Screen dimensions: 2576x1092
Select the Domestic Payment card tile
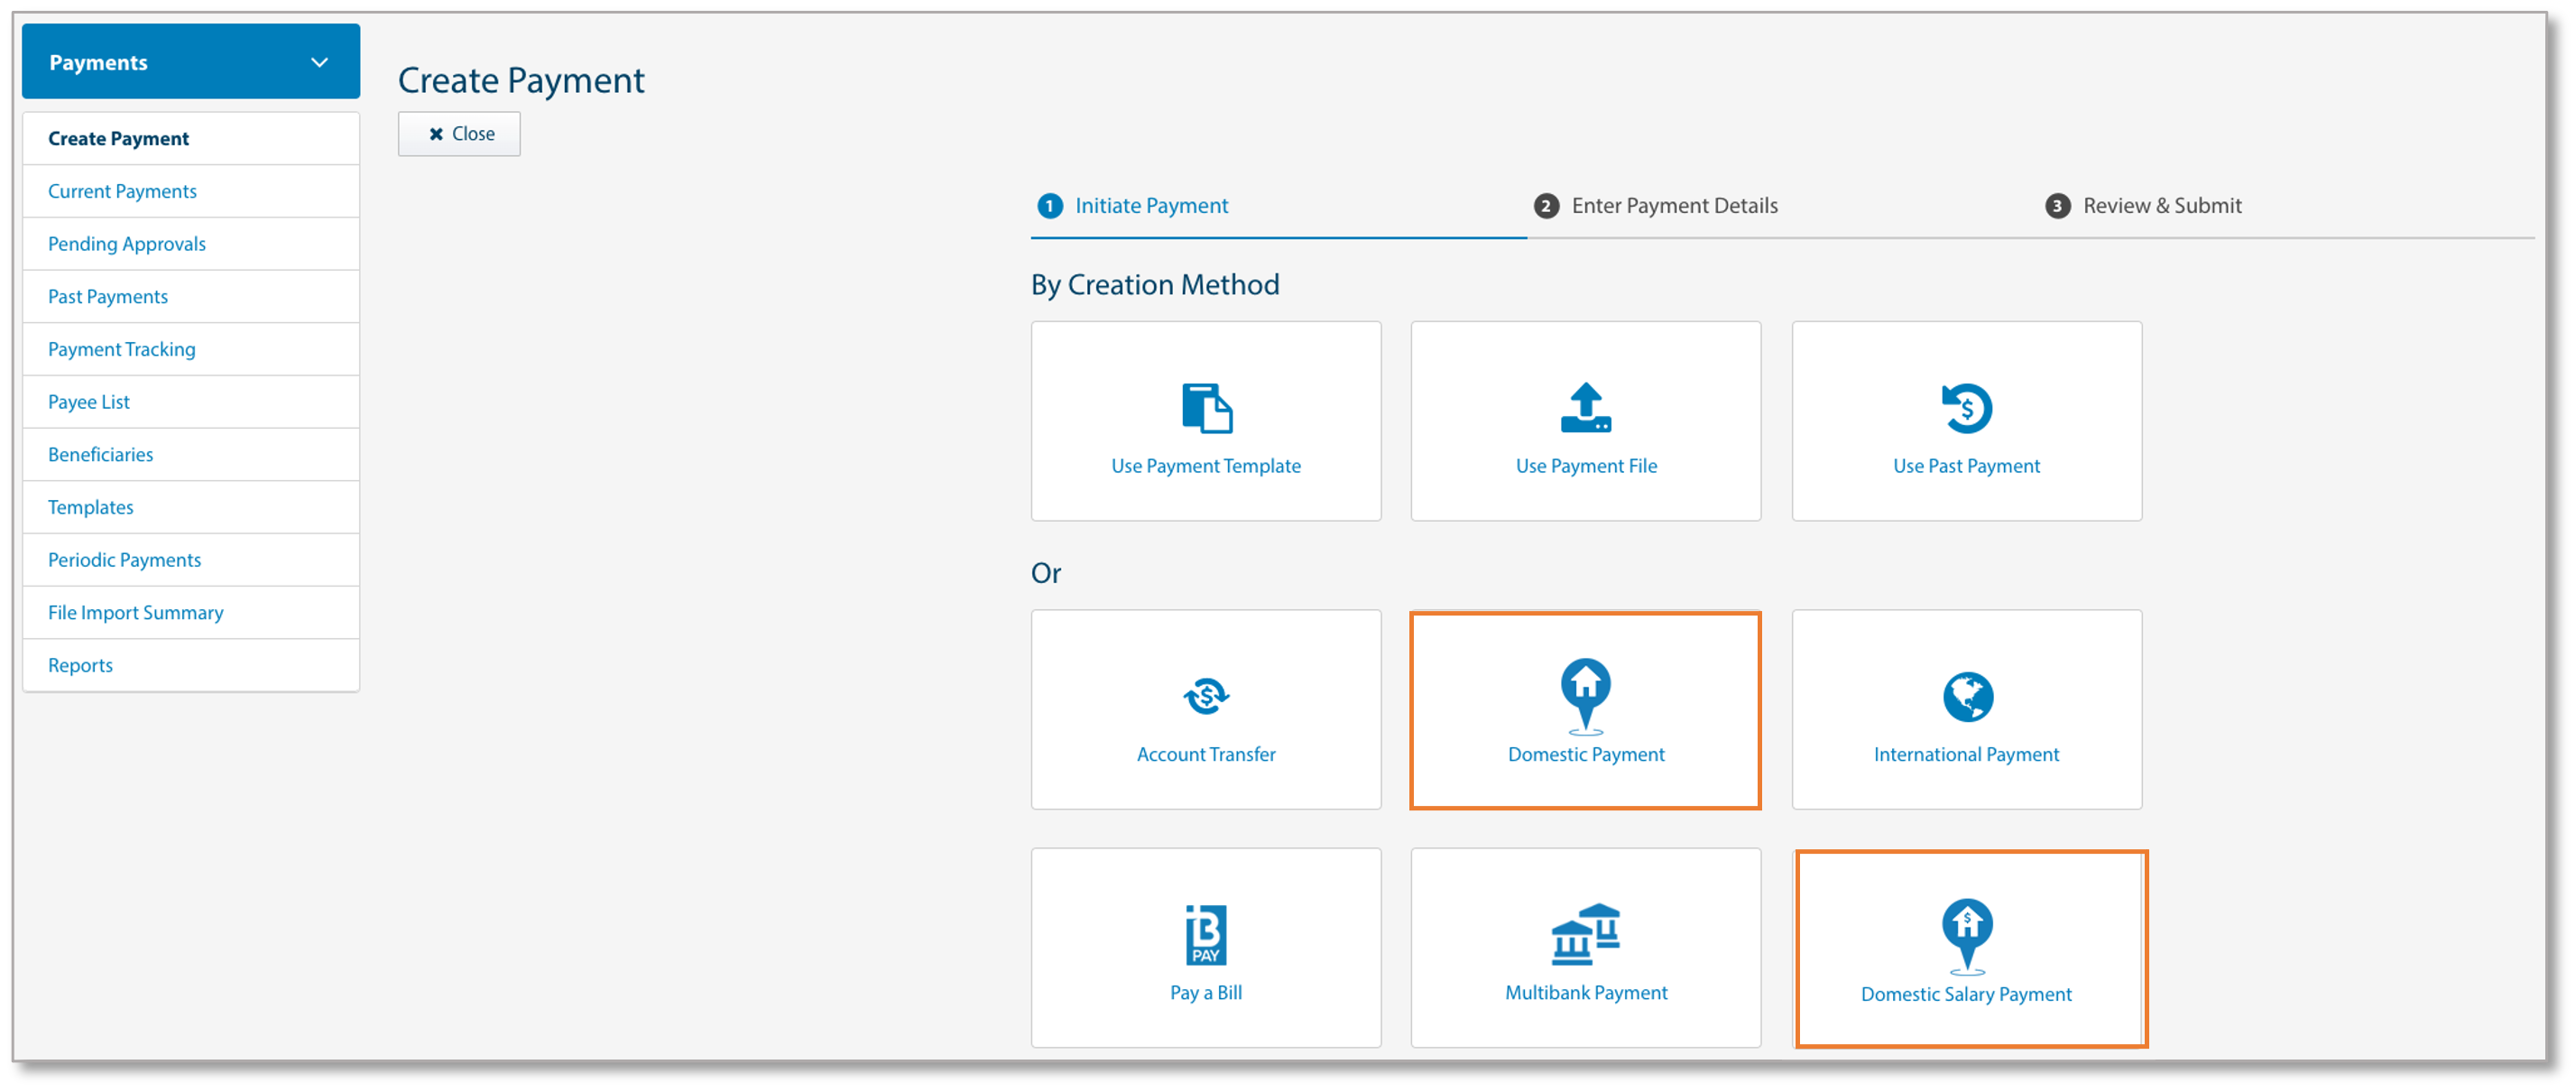(x=1585, y=710)
